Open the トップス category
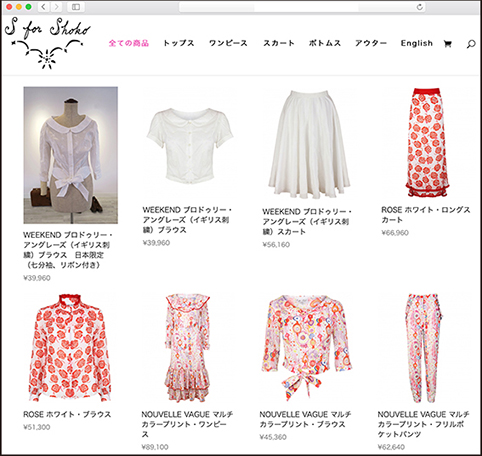The image size is (482, 456). 179,43
